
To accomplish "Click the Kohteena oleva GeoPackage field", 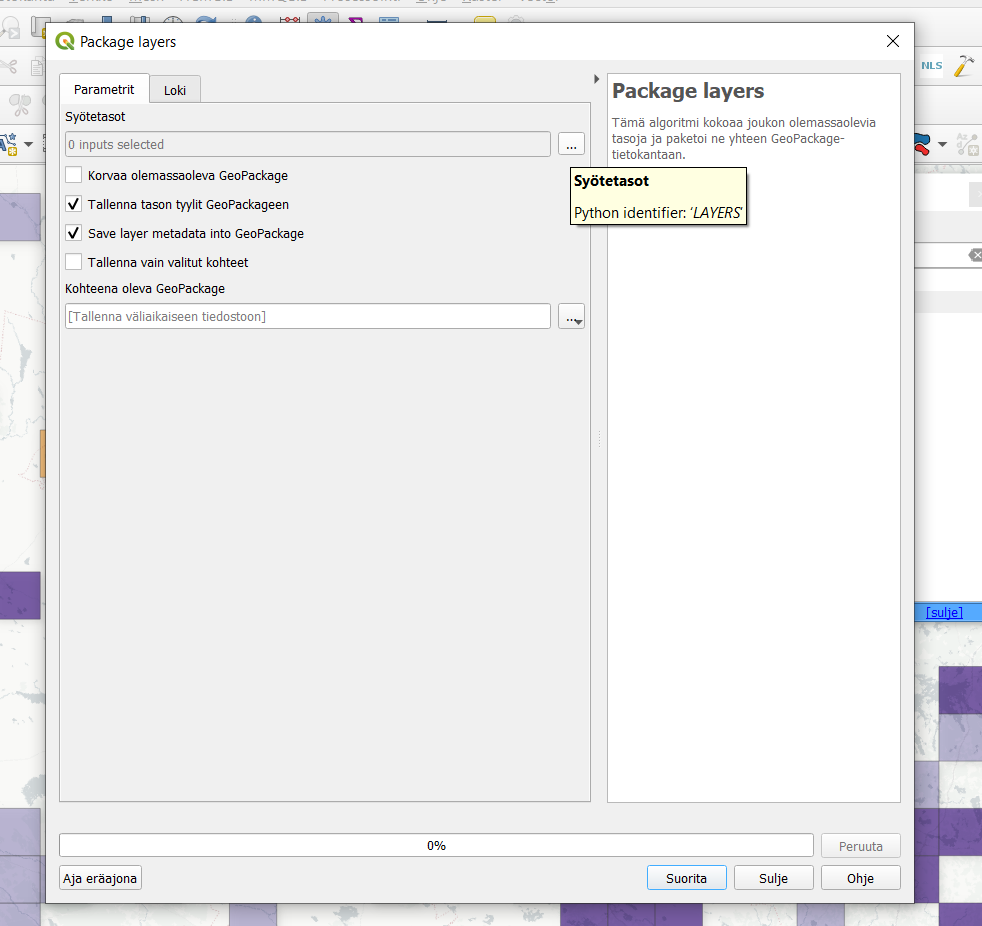I will tap(308, 317).
